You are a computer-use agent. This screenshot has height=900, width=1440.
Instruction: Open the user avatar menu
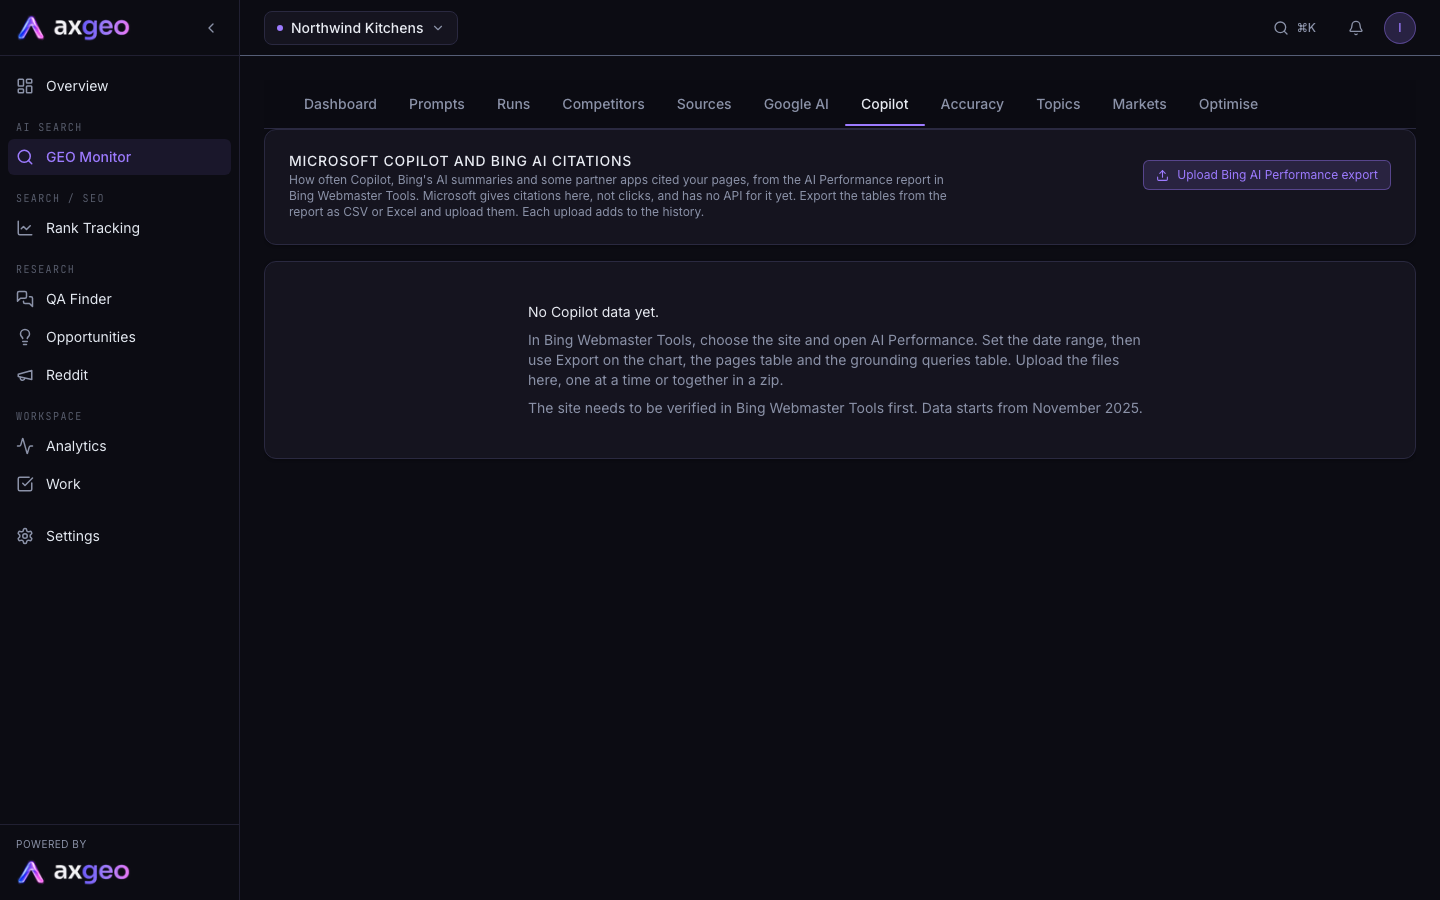point(1400,28)
